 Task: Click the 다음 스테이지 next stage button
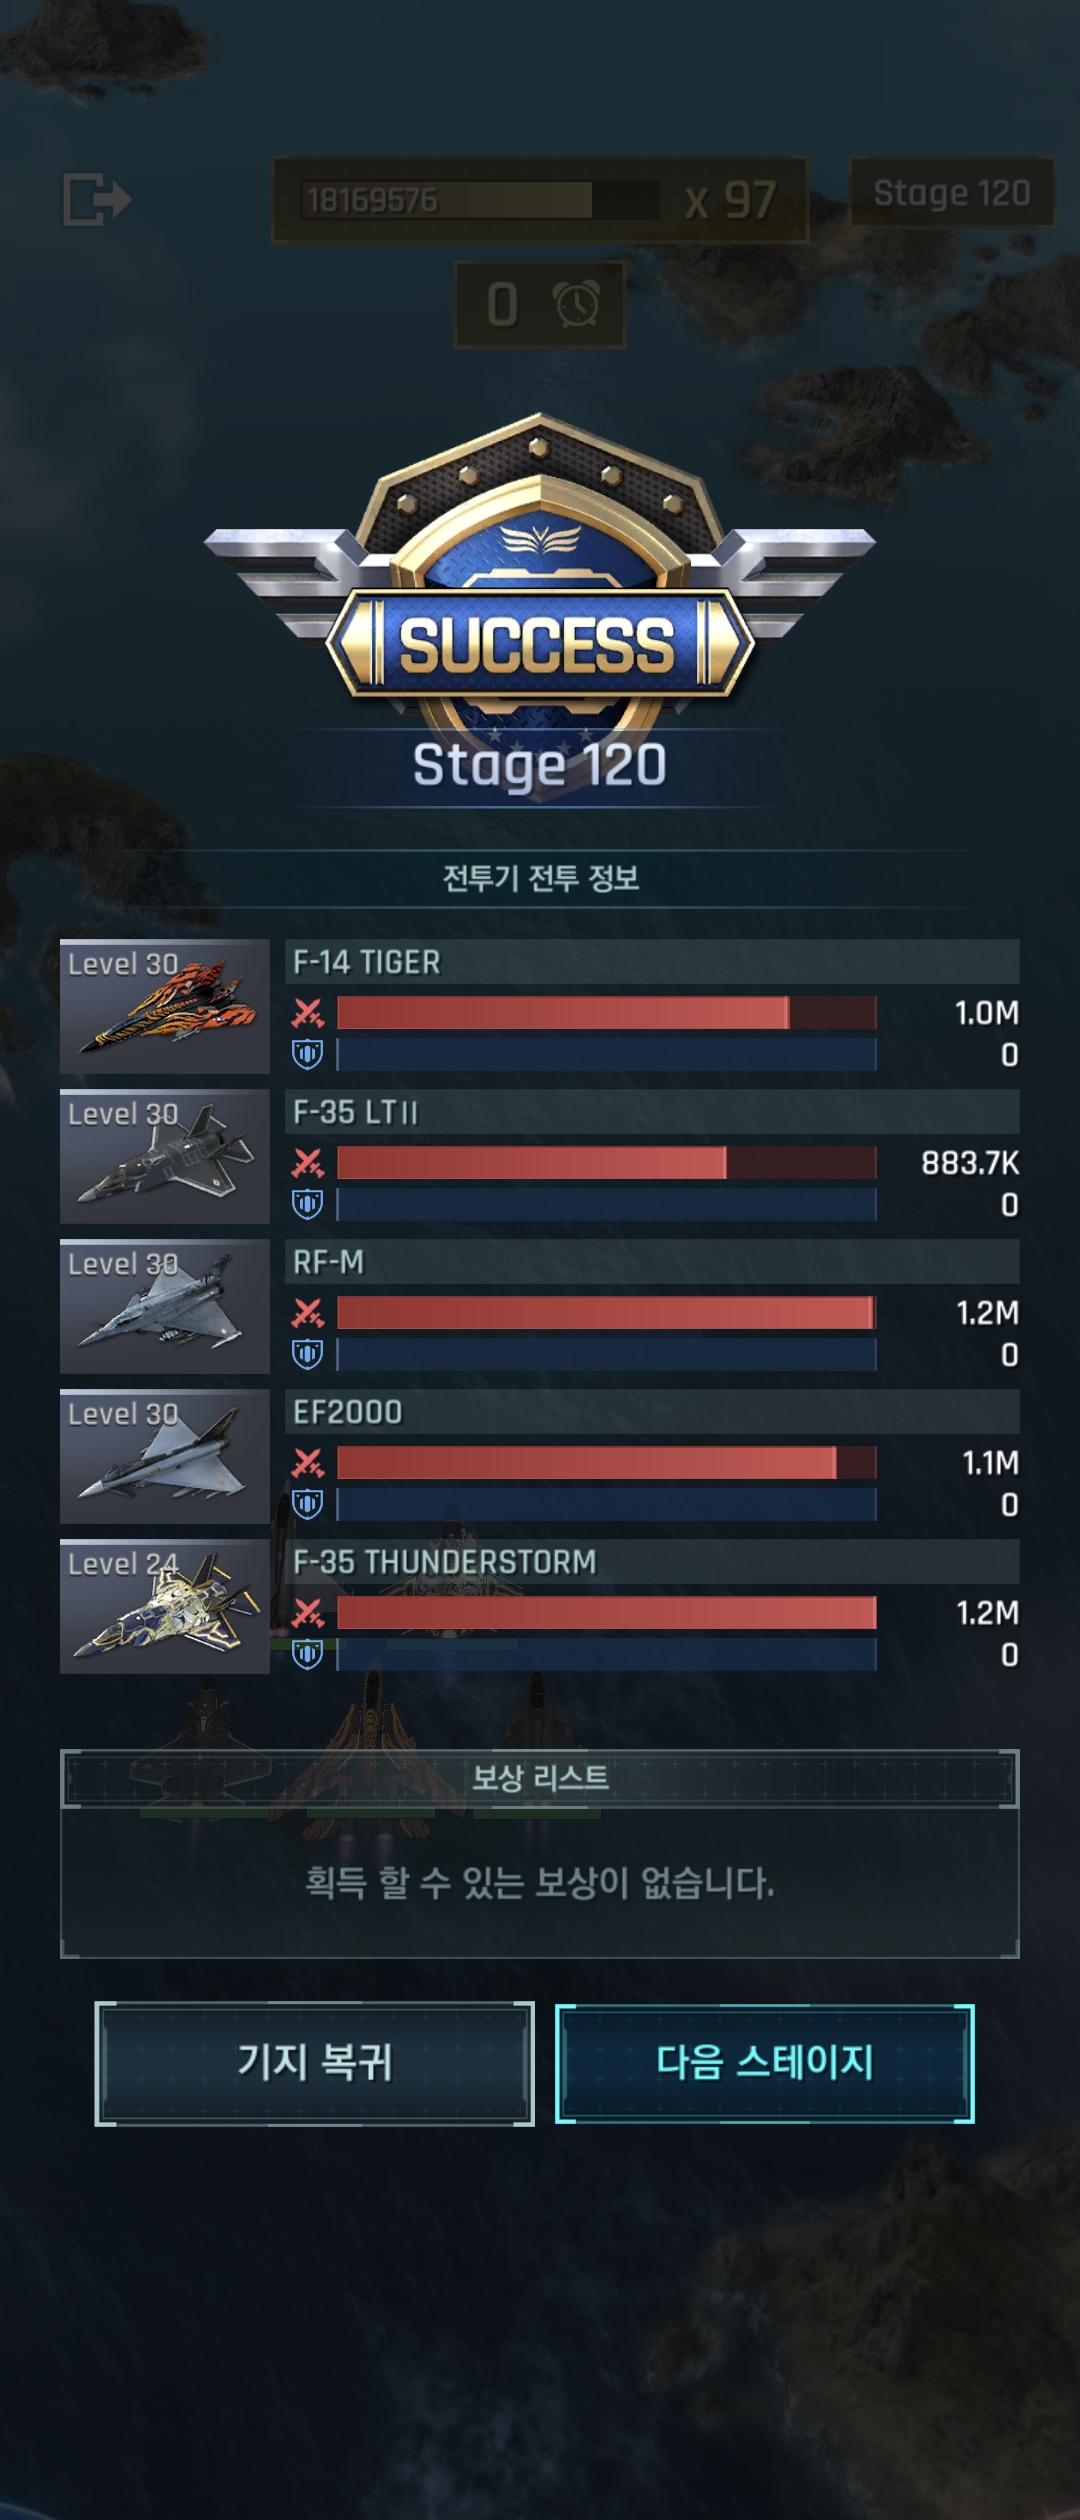(765, 2064)
